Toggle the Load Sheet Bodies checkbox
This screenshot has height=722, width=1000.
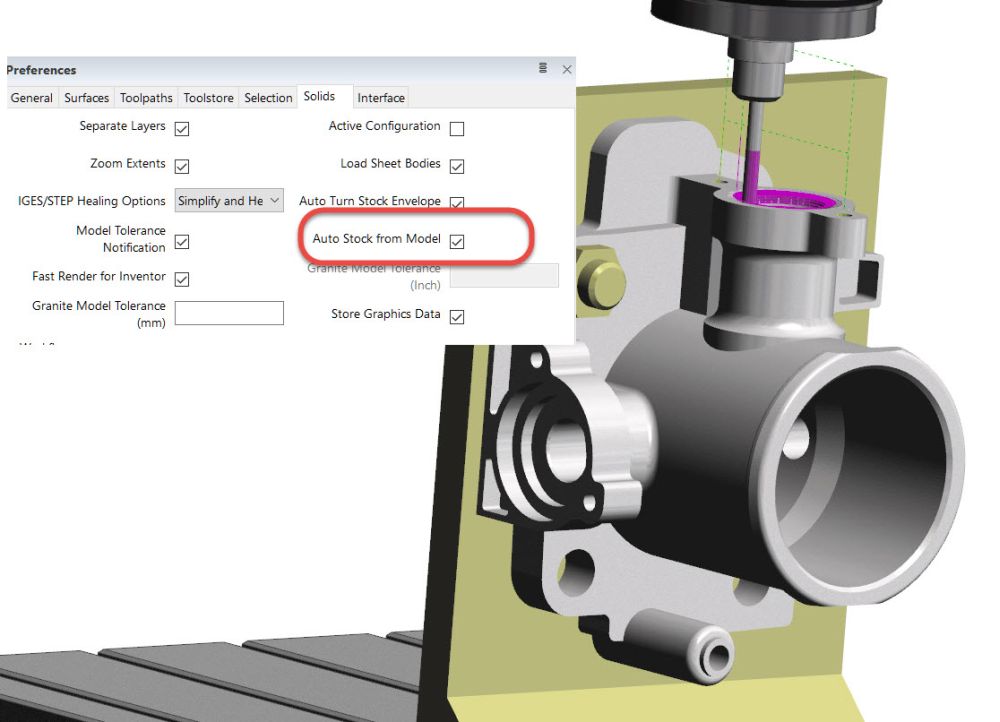point(457,166)
